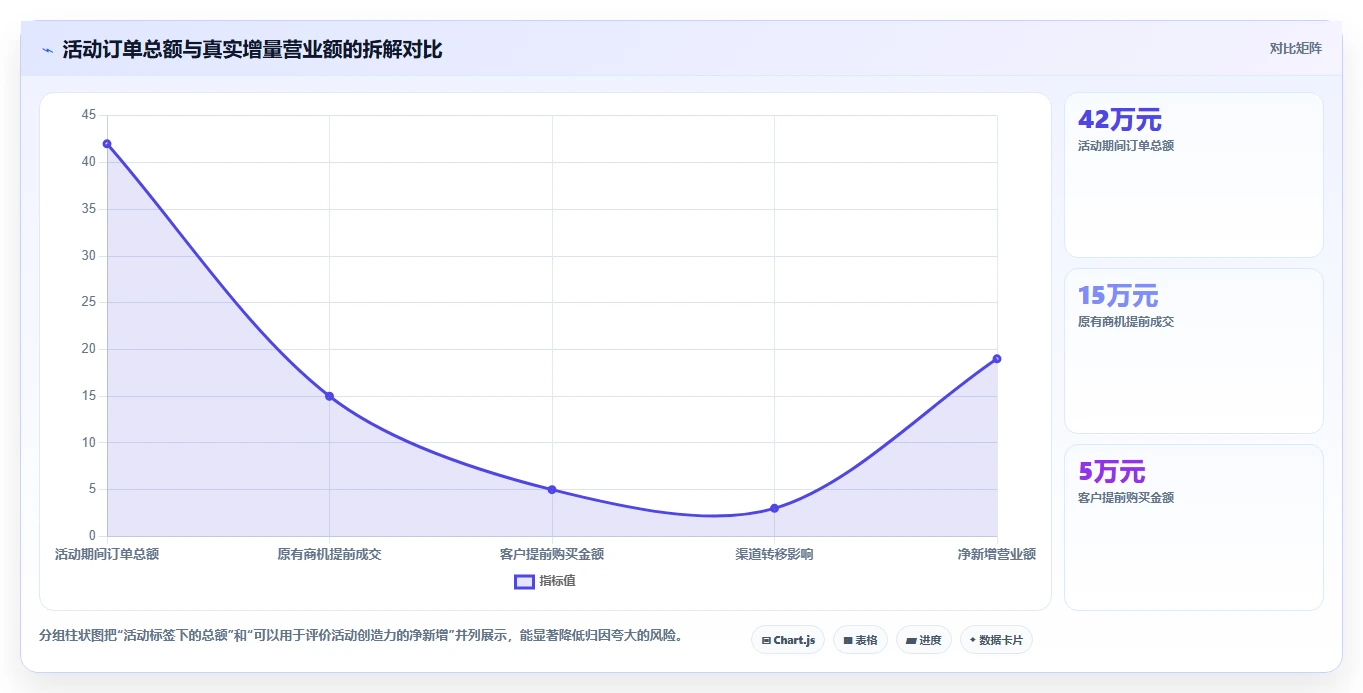Click the chart title 活动订单总额与真实增量营业额的拆解对比
The height and width of the screenshot is (693, 1363).
coord(252,50)
